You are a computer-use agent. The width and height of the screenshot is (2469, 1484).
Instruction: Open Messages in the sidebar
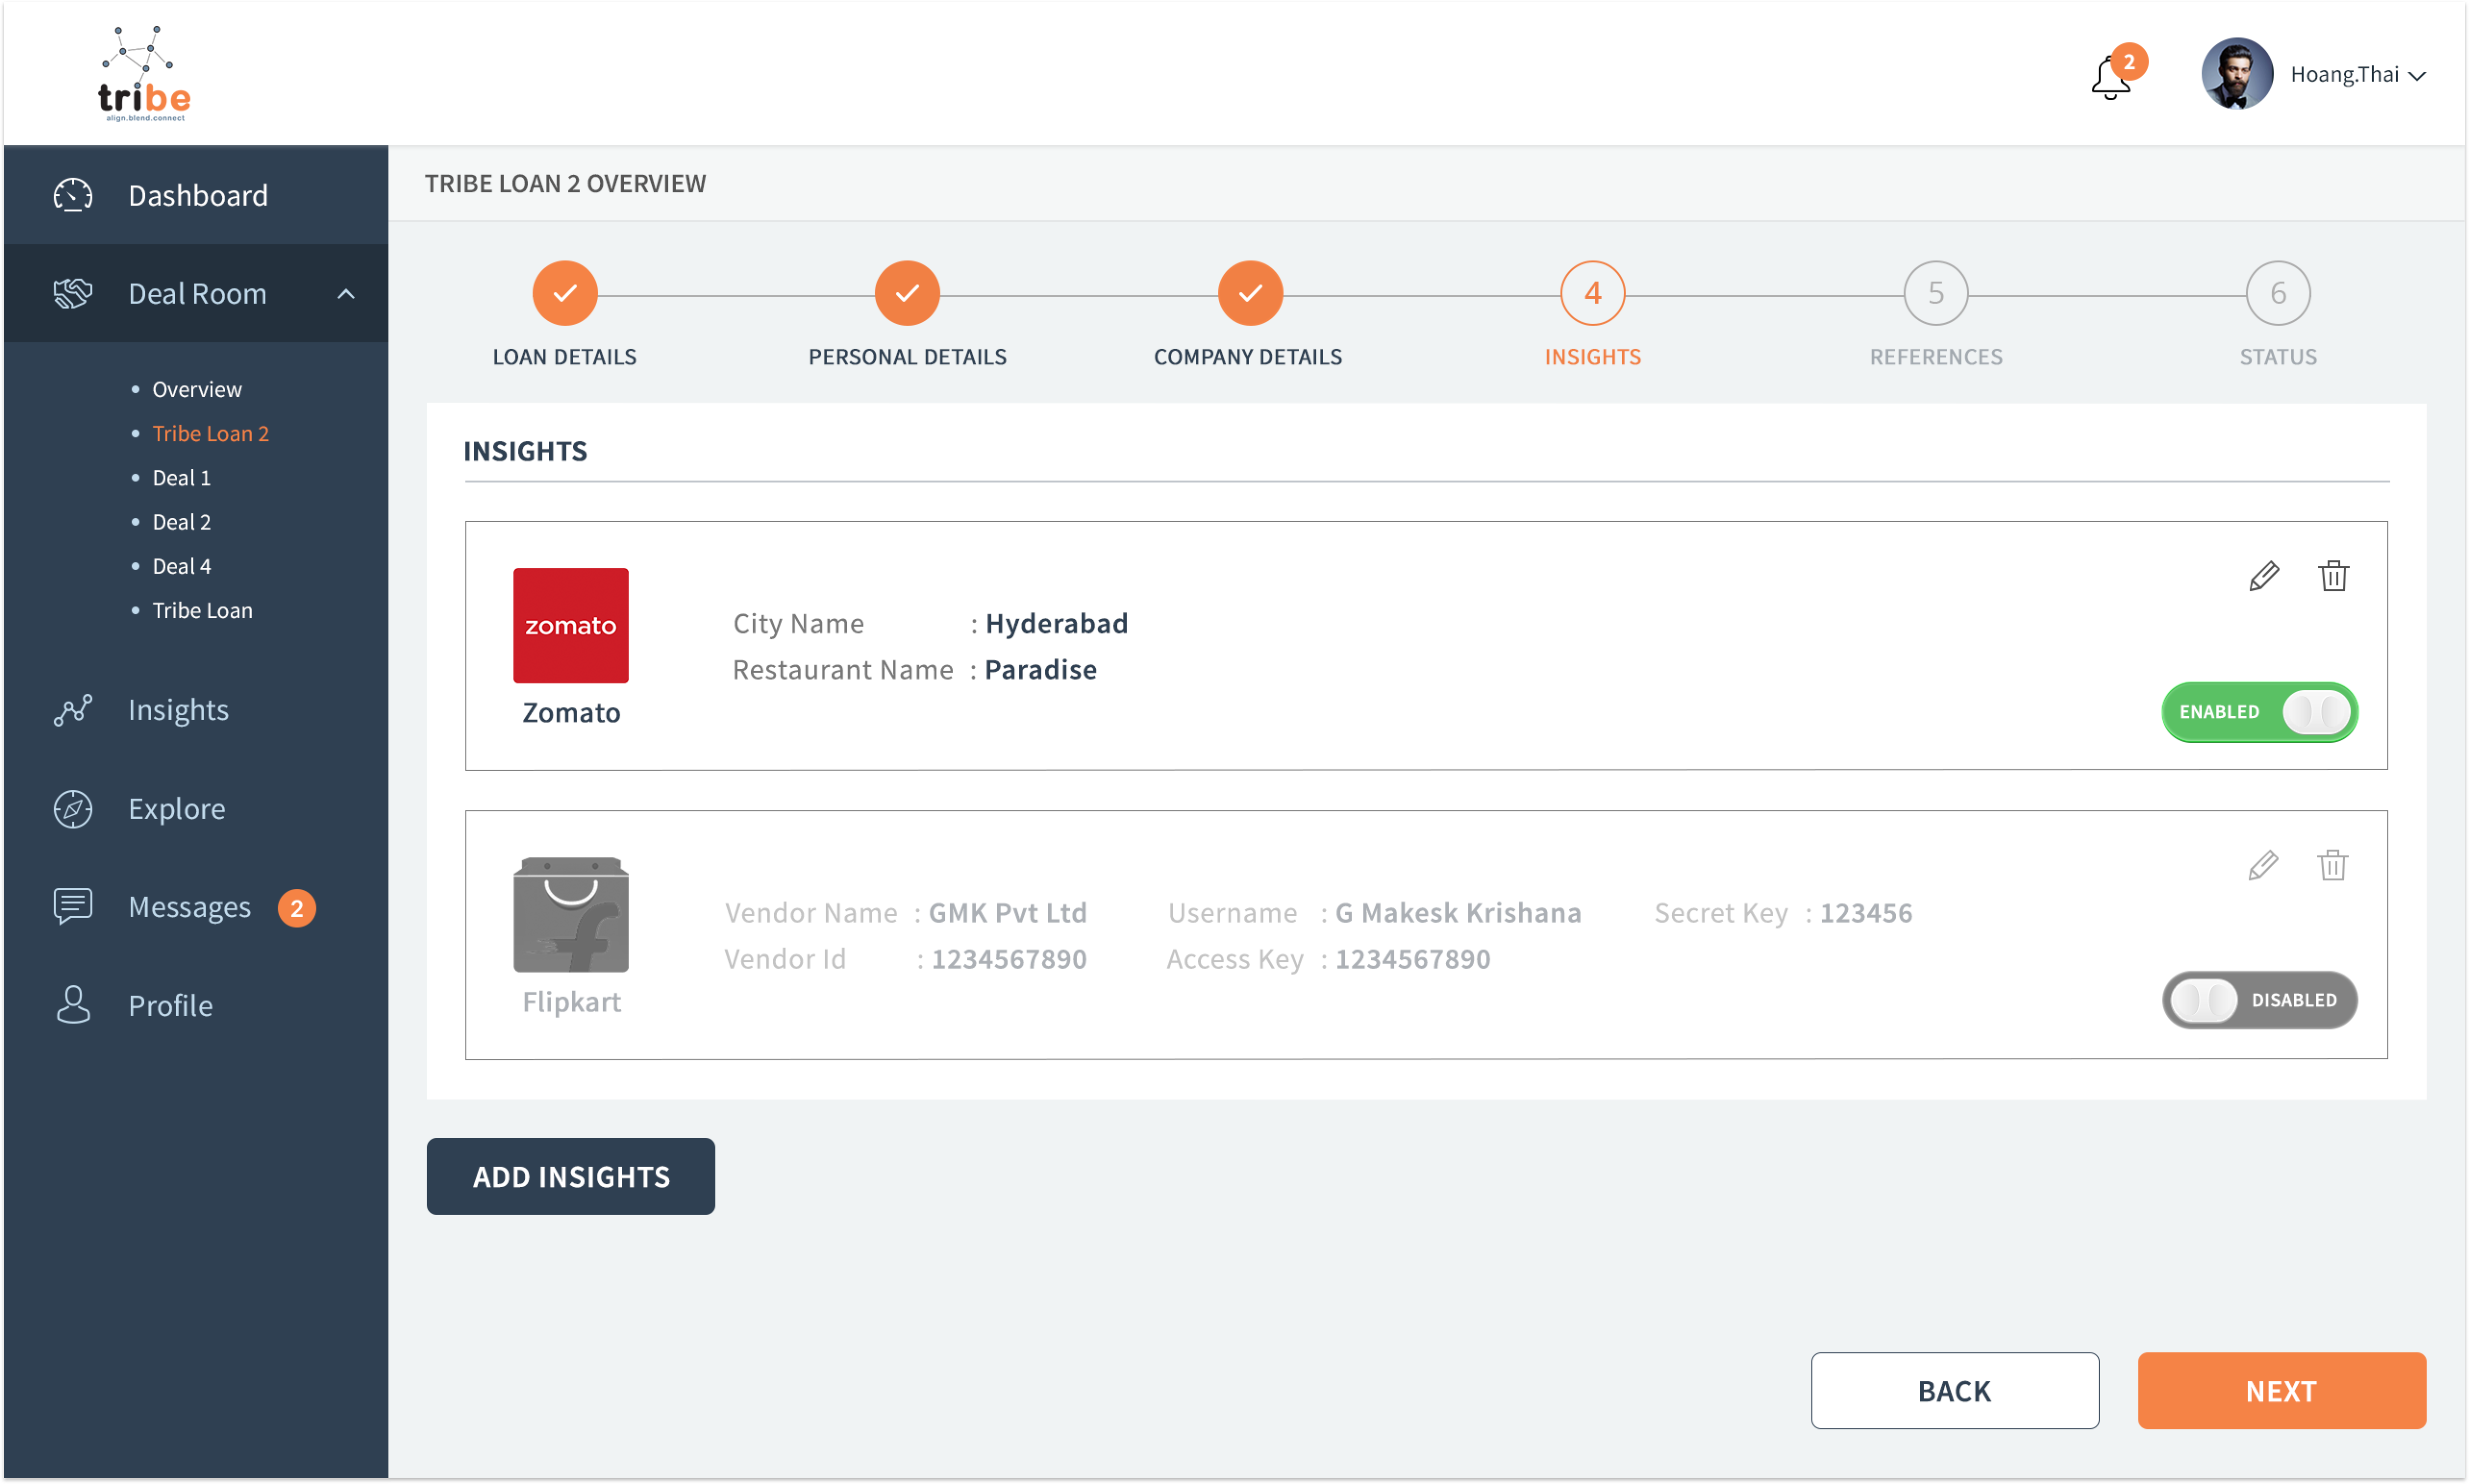[196, 907]
